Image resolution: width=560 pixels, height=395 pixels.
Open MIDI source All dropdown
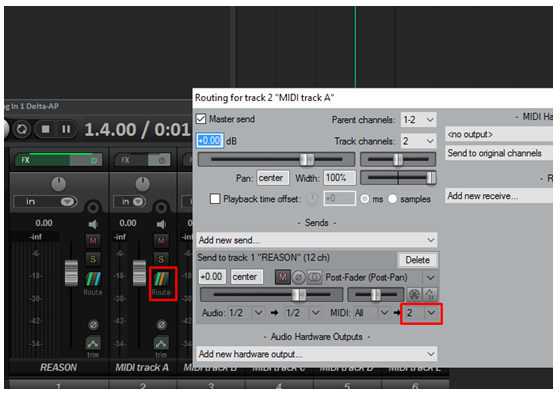pyautogui.click(x=371, y=313)
